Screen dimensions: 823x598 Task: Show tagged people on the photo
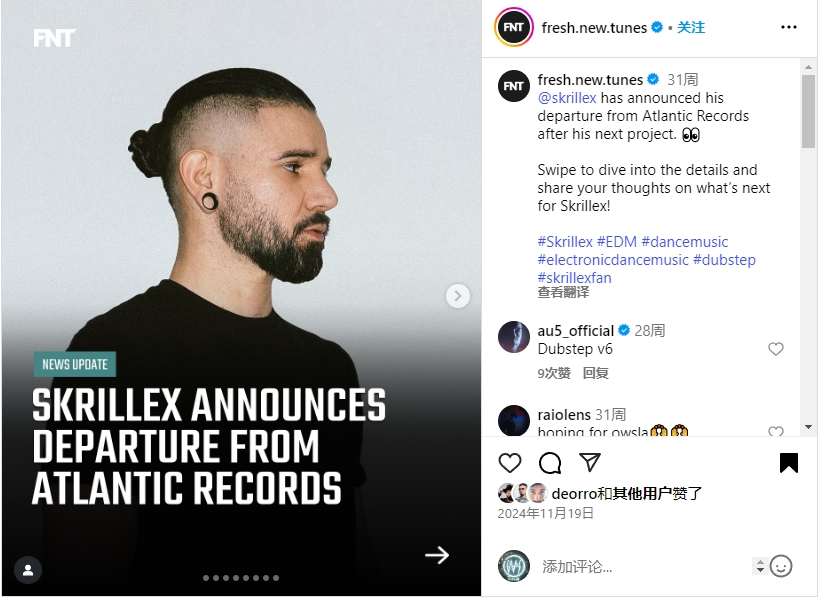tap(28, 570)
